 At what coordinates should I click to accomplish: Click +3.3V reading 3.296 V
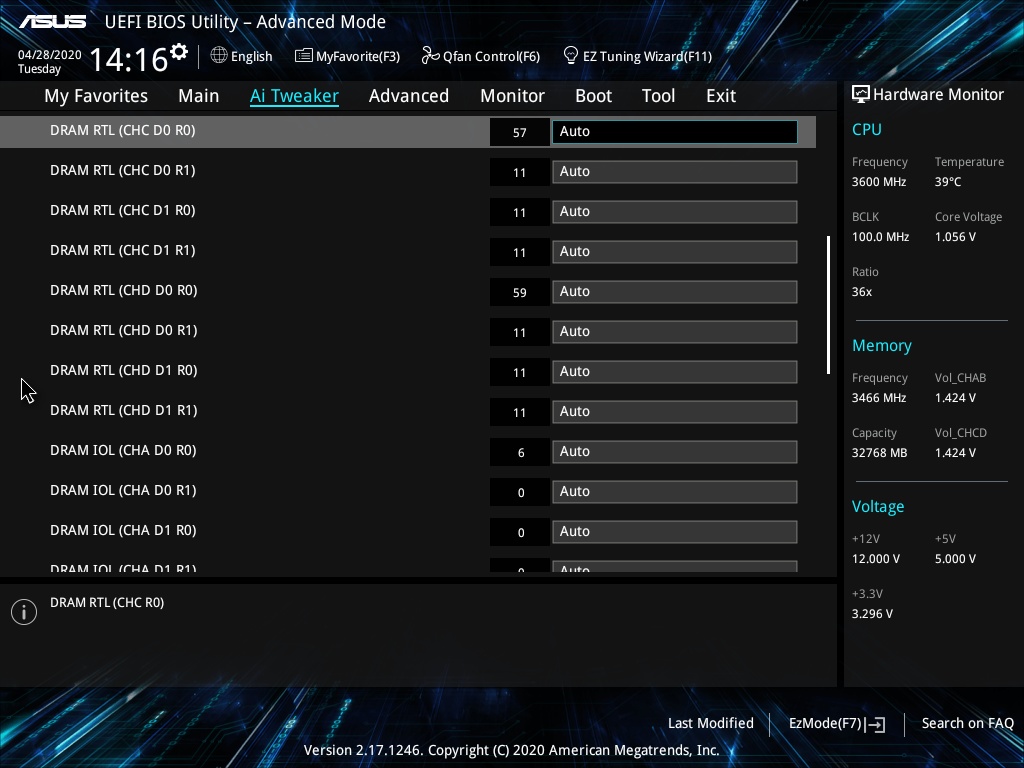pos(872,614)
